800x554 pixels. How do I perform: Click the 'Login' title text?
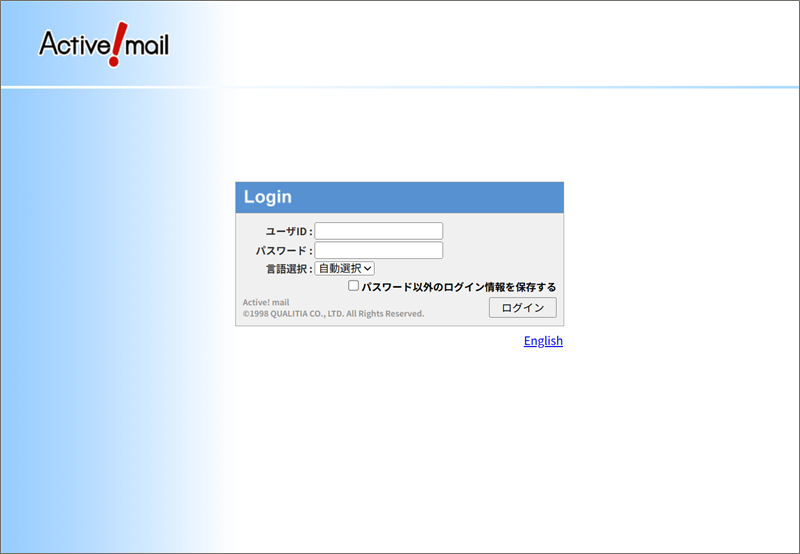click(x=268, y=197)
